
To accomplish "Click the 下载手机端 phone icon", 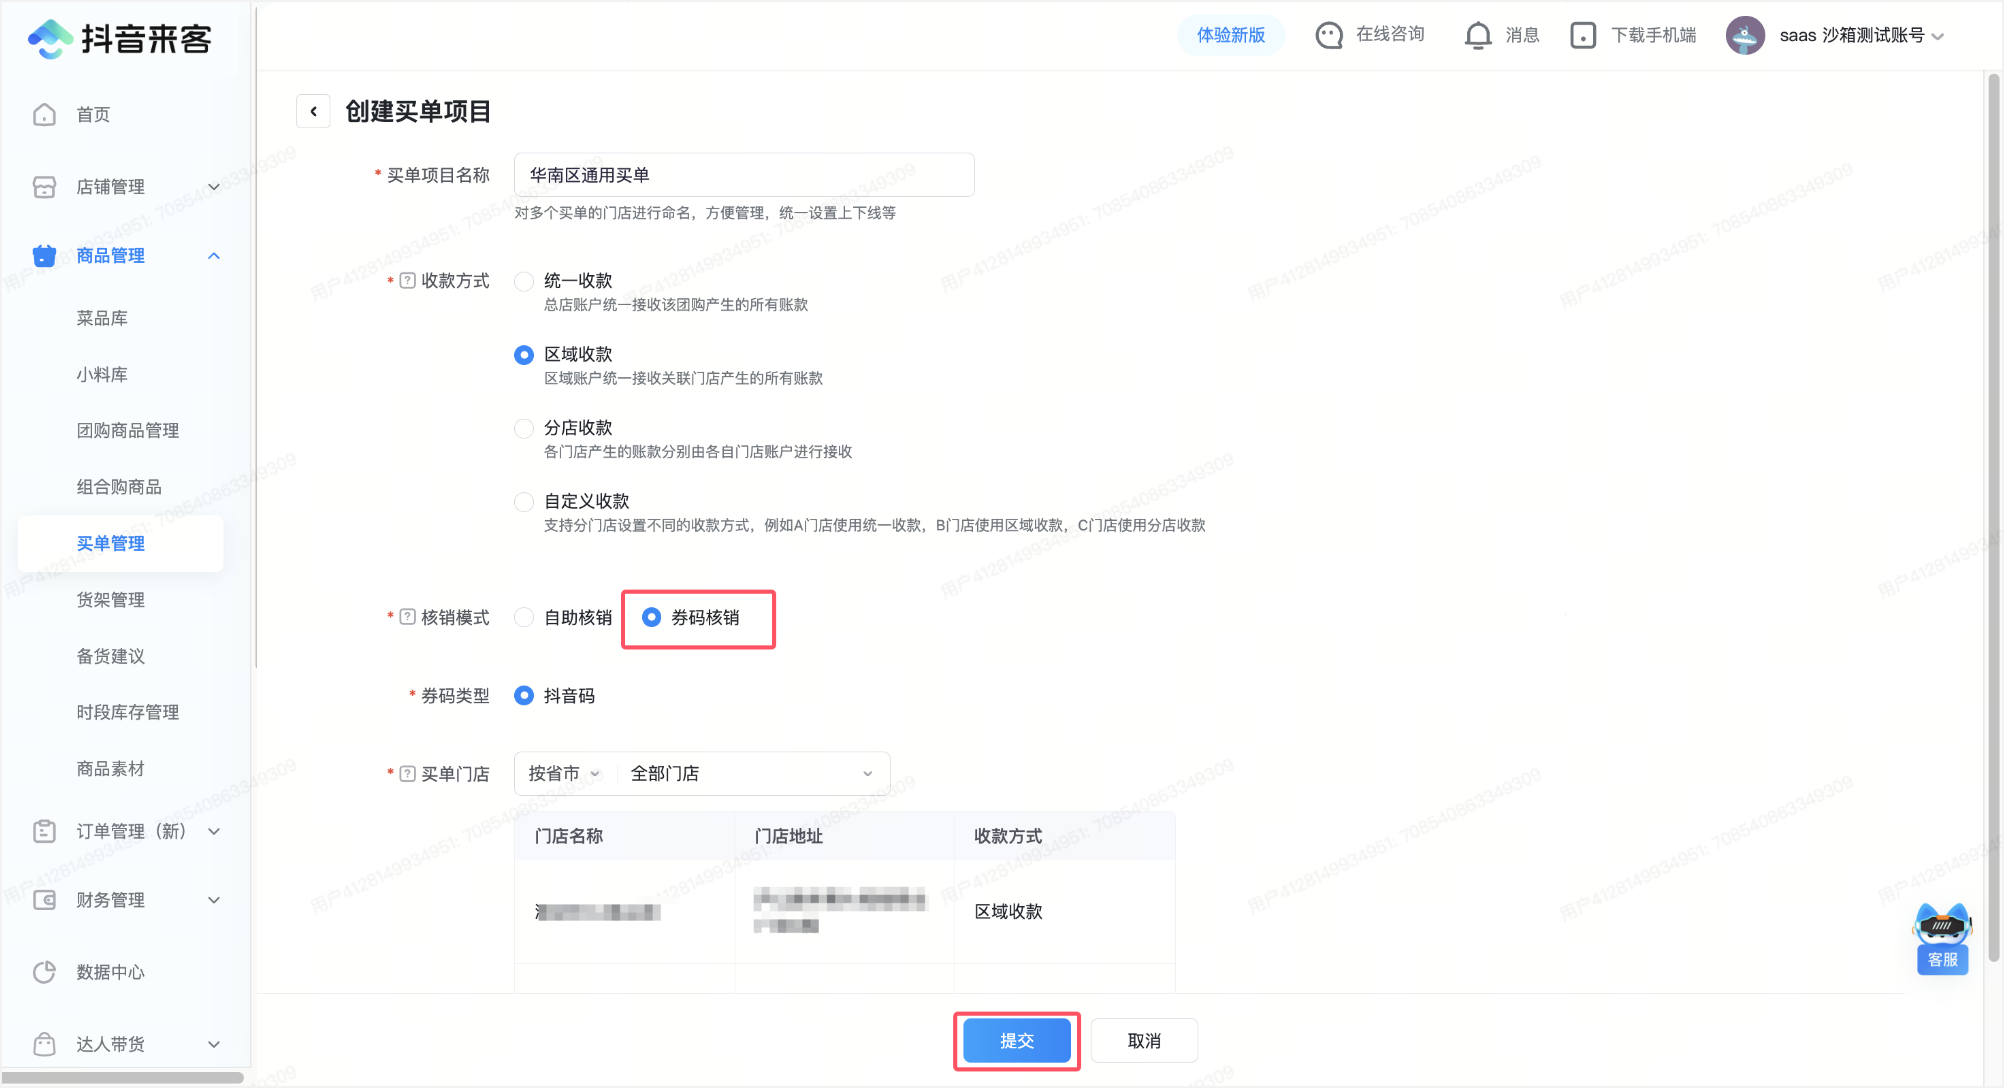I will 1583,35.
